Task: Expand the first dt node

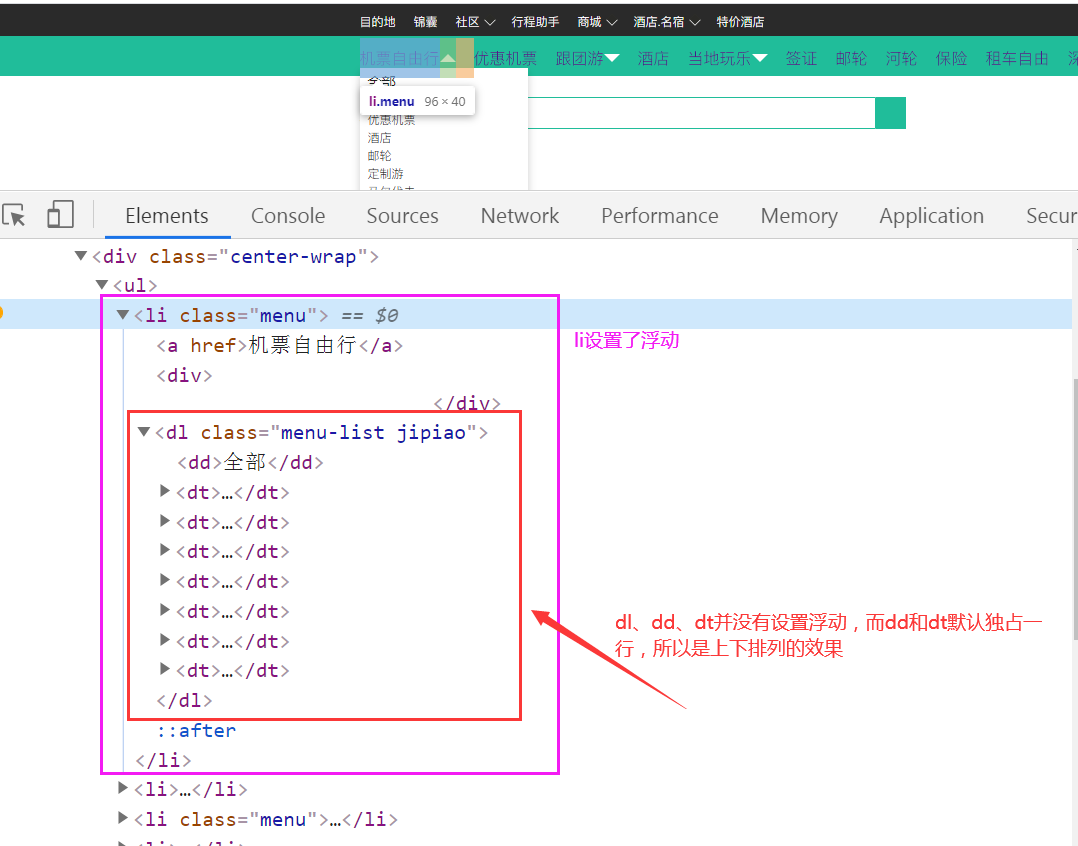Action: [x=164, y=491]
